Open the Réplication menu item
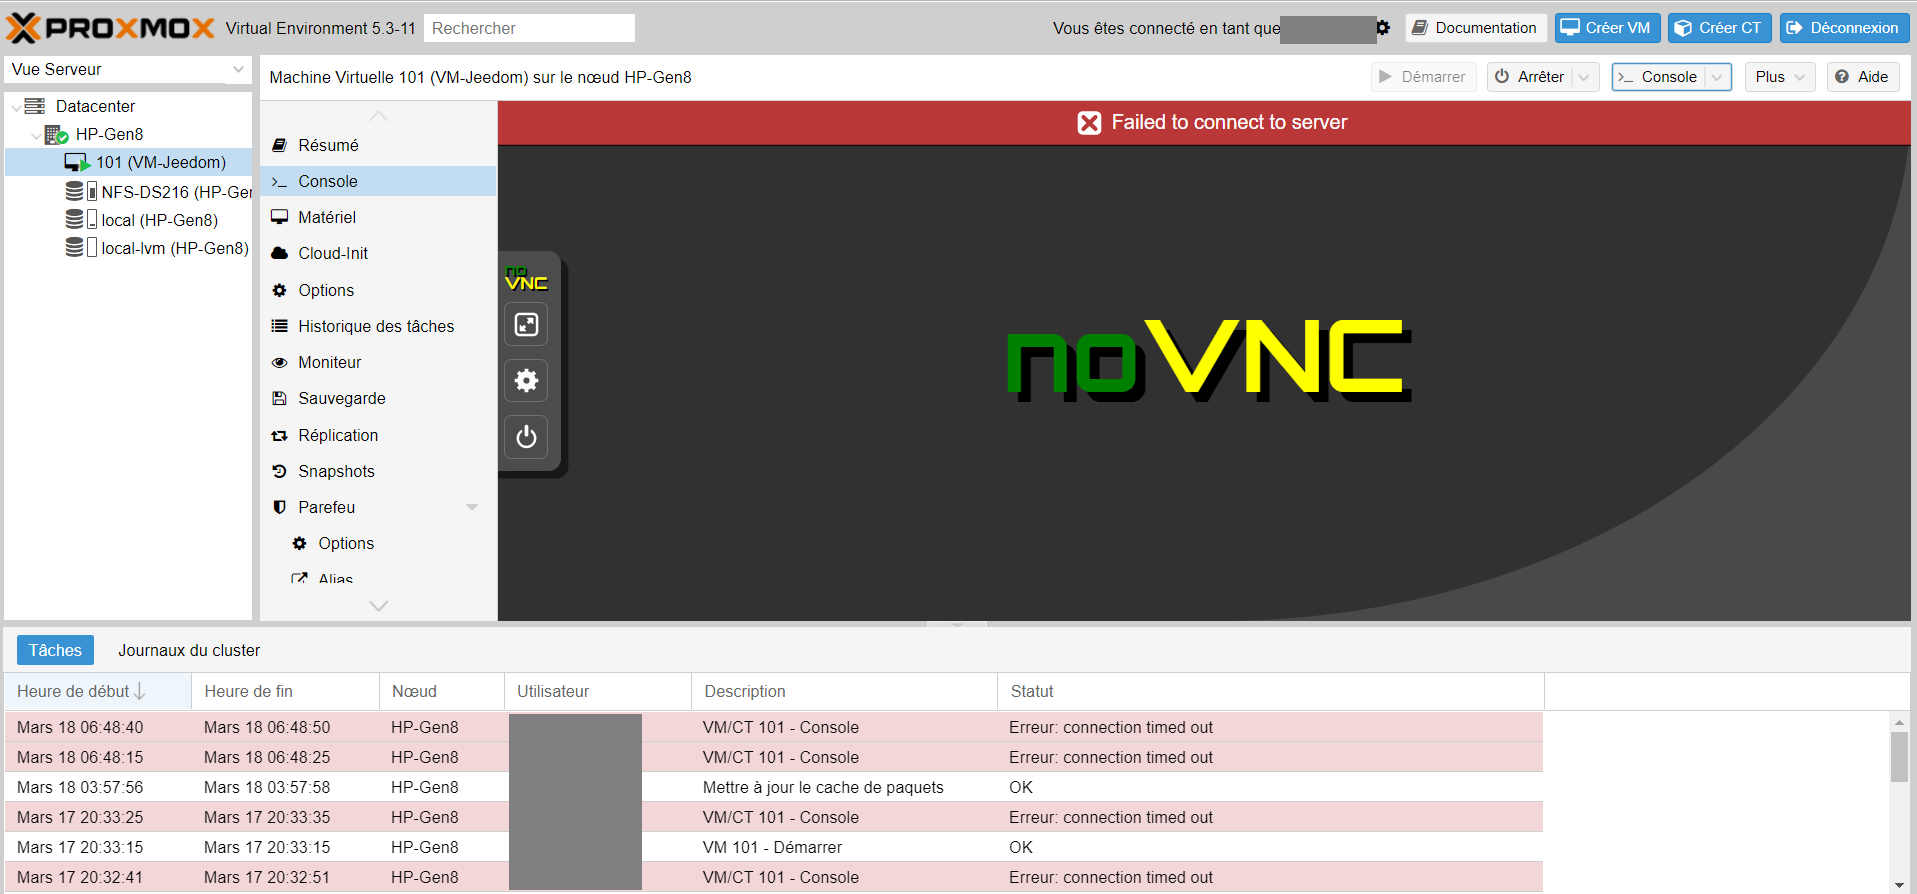This screenshot has height=894, width=1917. pos(378,435)
